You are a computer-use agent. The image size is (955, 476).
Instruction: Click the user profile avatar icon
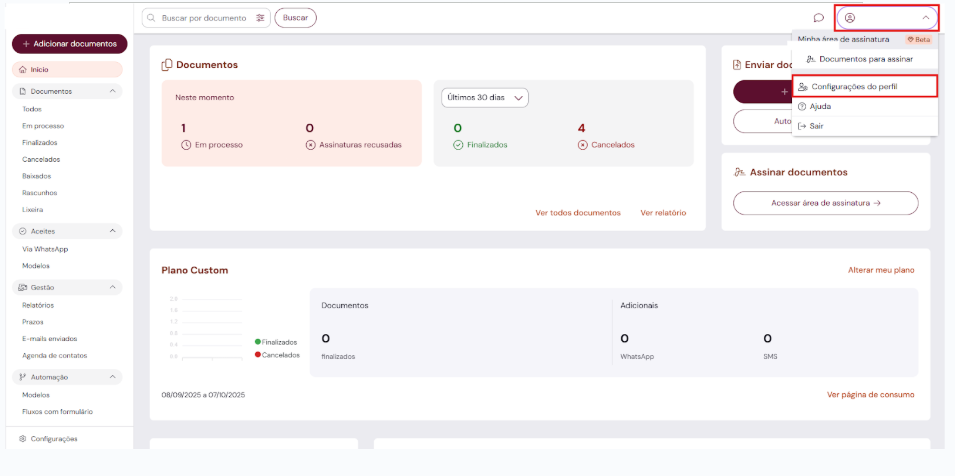pyautogui.click(x=850, y=18)
